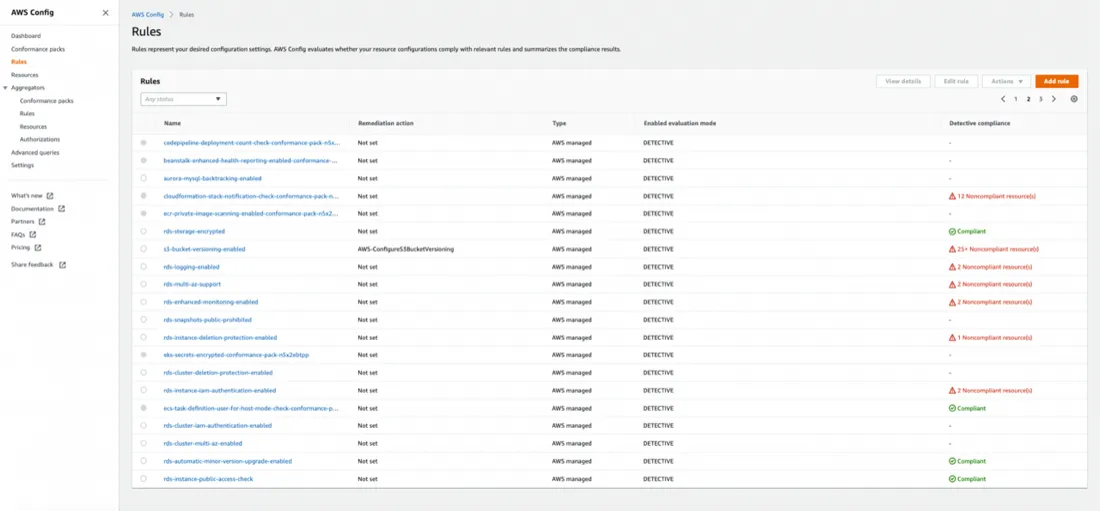Select radio for rds-storage-encrypted rule

[144, 231]
